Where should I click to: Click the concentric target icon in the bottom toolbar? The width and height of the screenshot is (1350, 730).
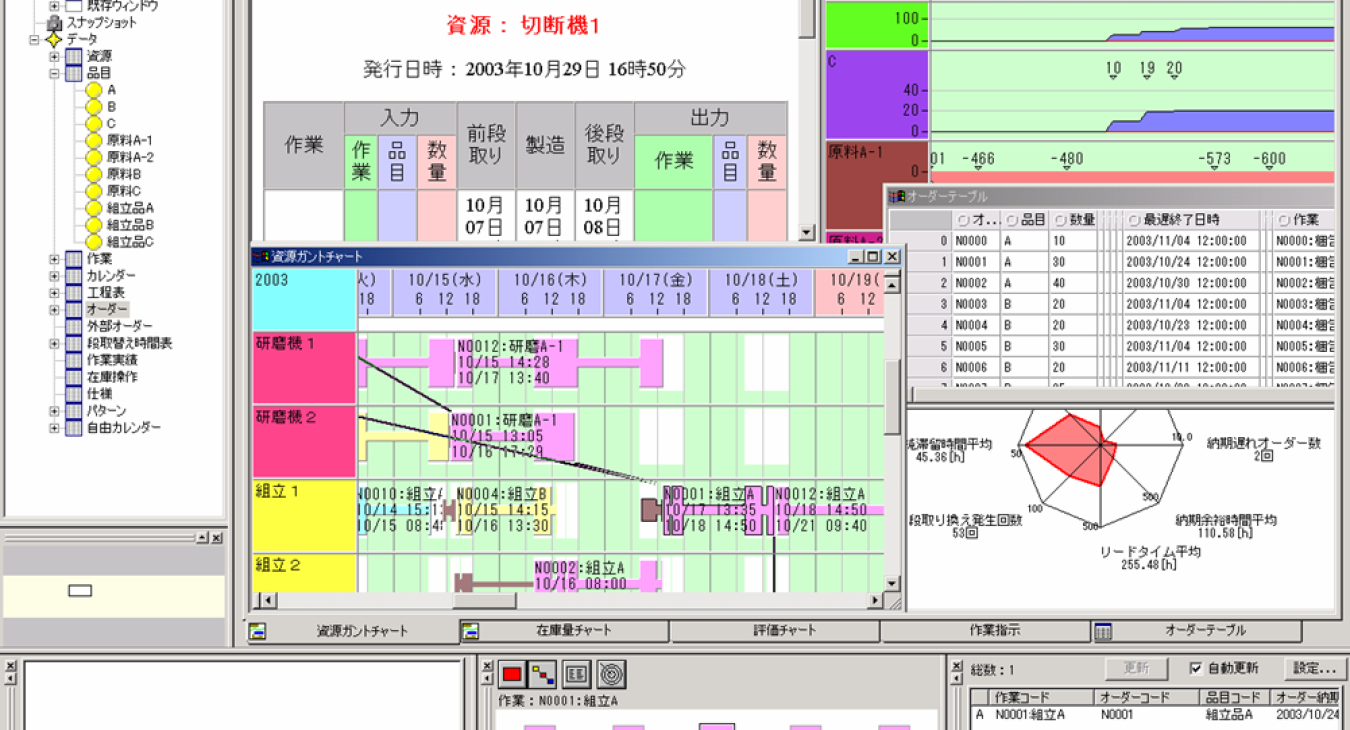611,674
